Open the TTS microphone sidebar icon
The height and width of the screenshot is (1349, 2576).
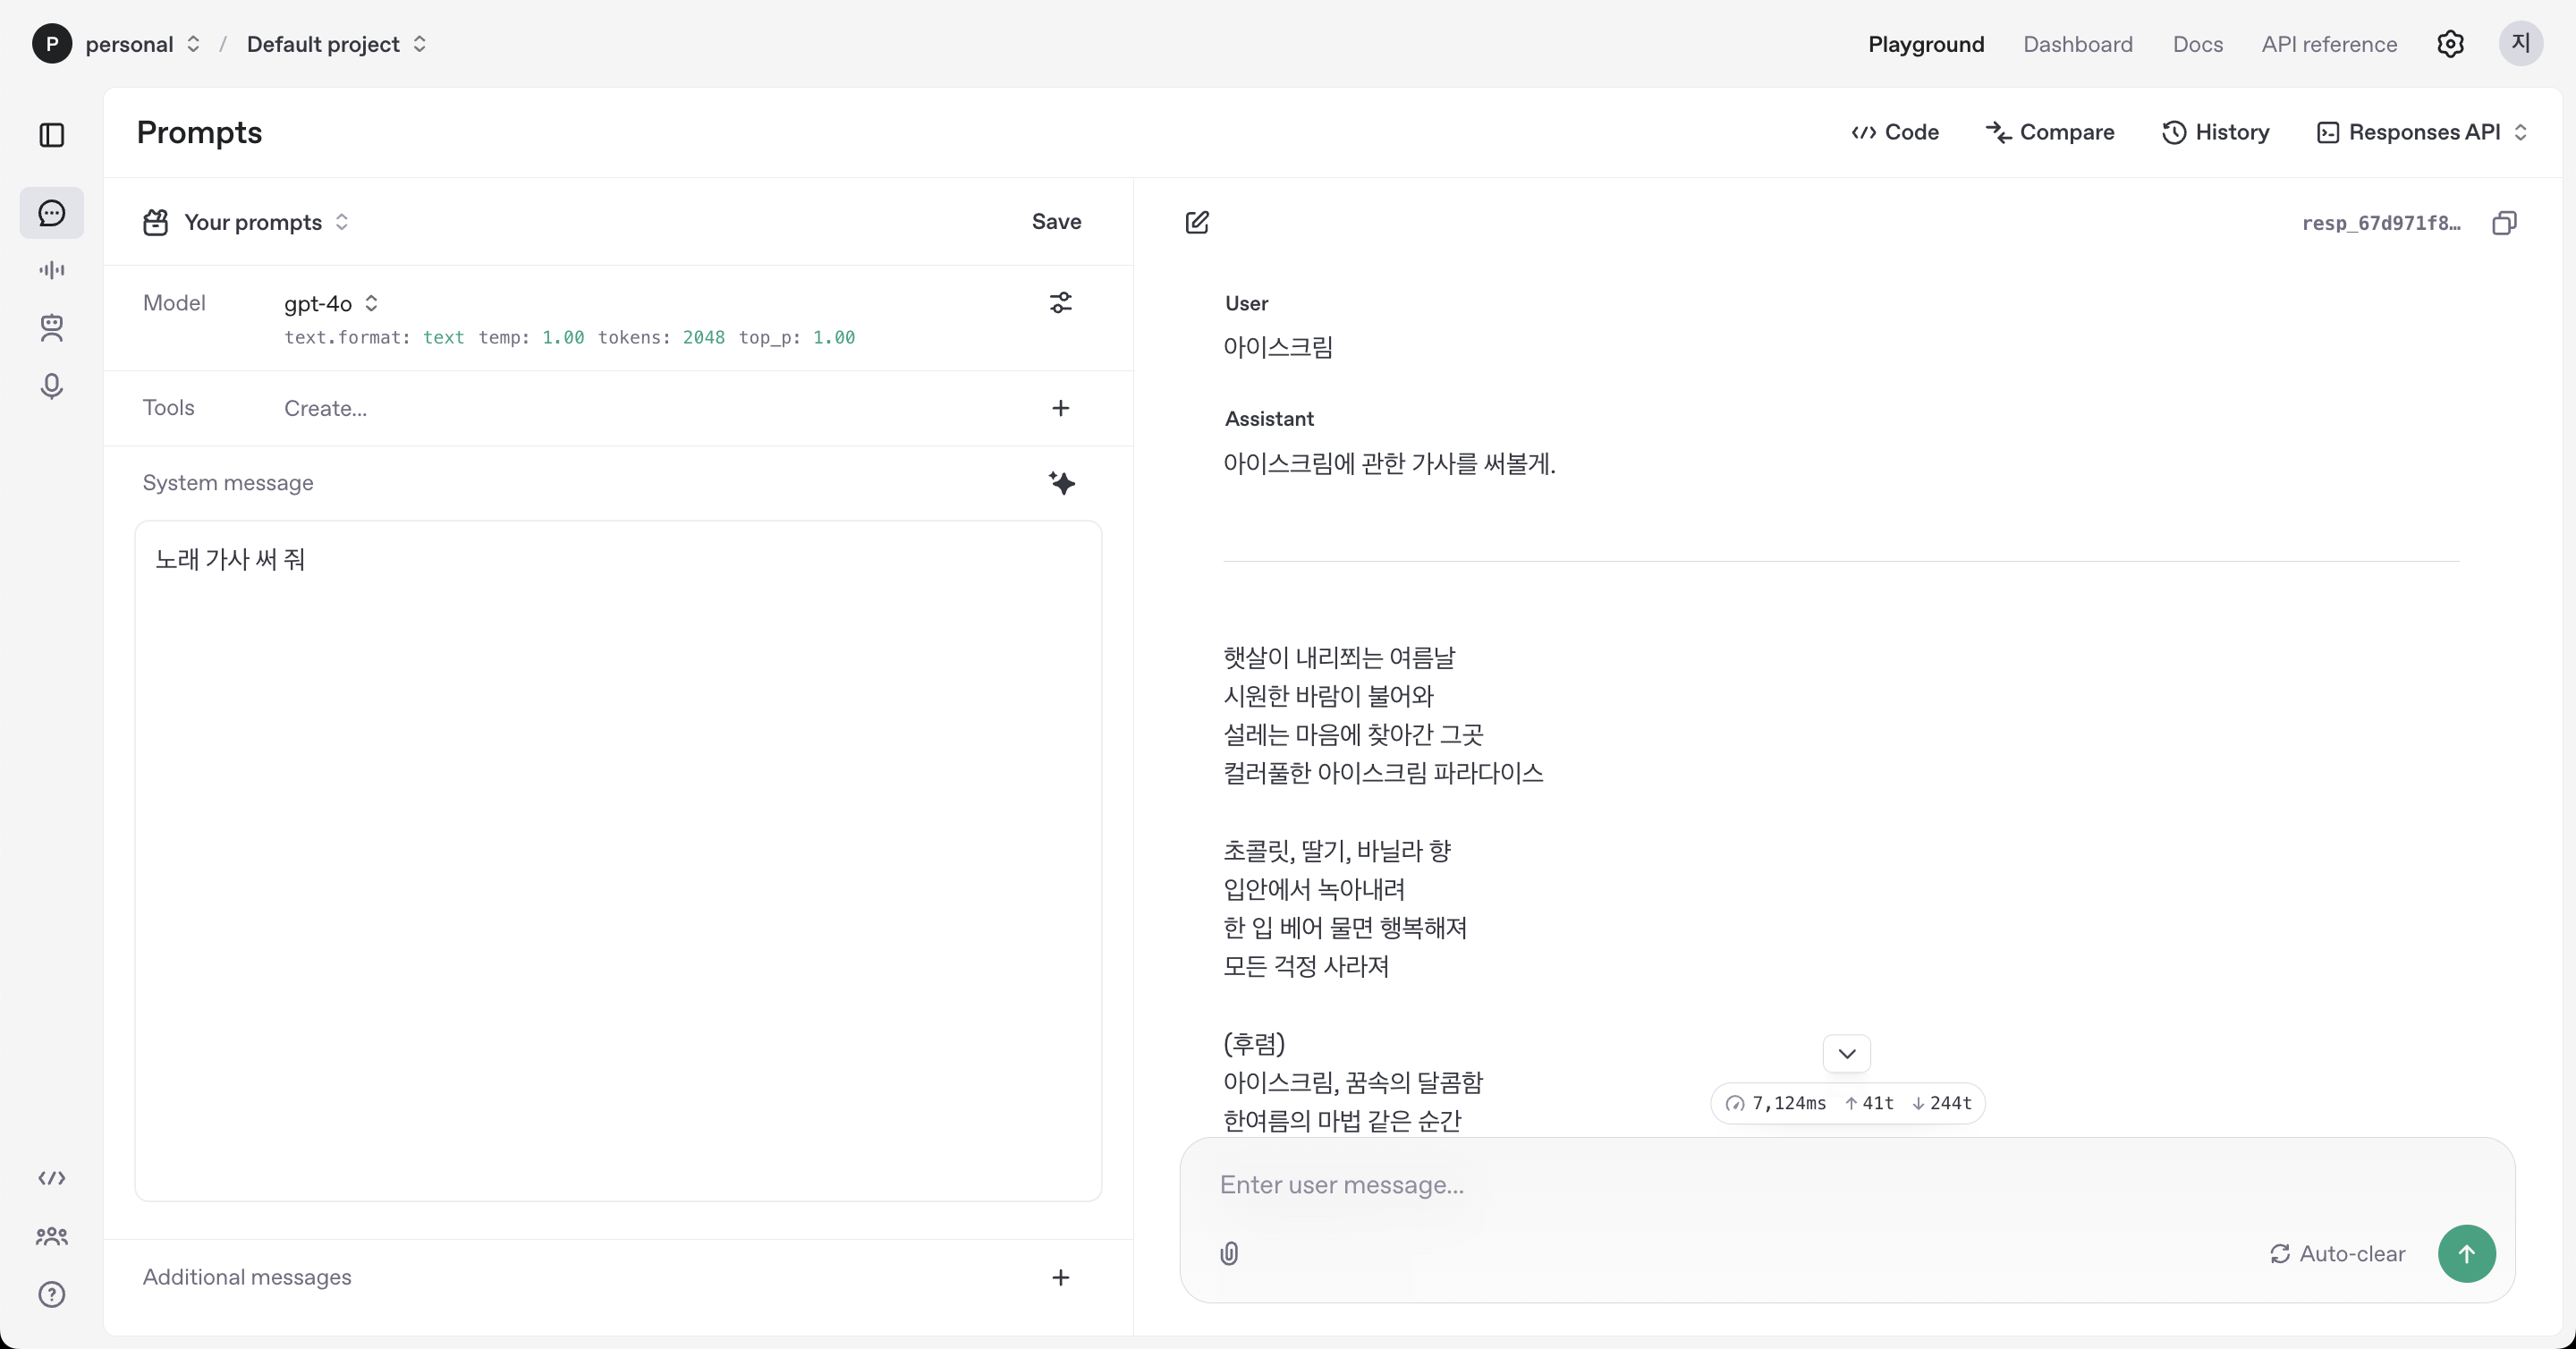[x=52, y=386]
